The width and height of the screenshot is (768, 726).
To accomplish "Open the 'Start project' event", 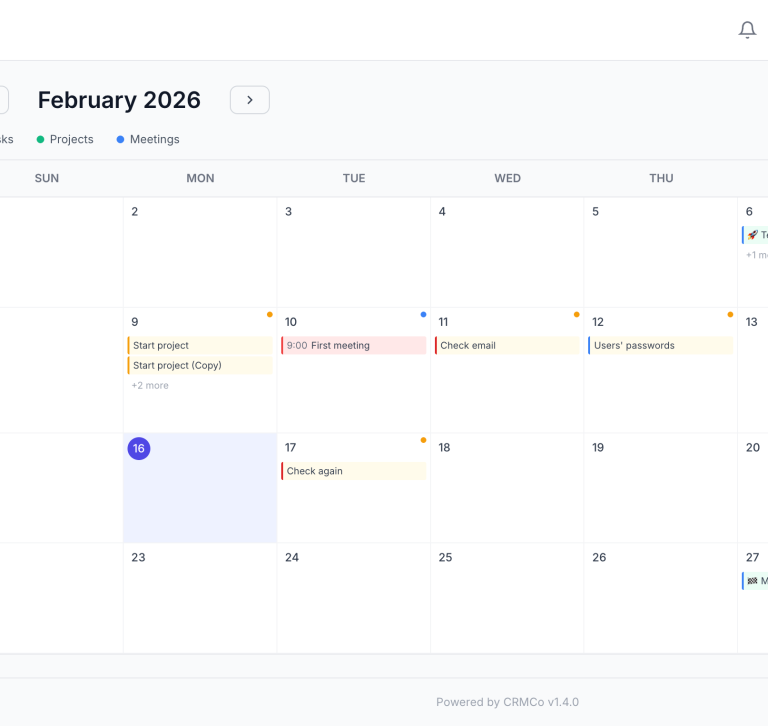I will coord(200,345).
